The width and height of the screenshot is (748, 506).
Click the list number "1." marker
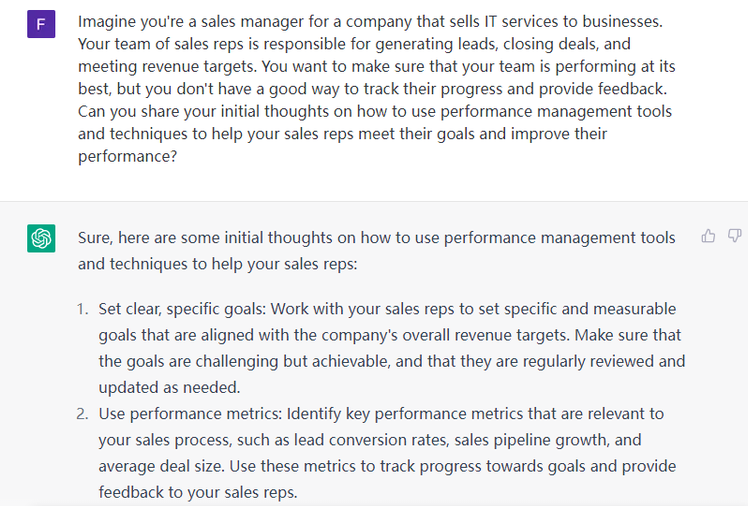tap(84, 309)
